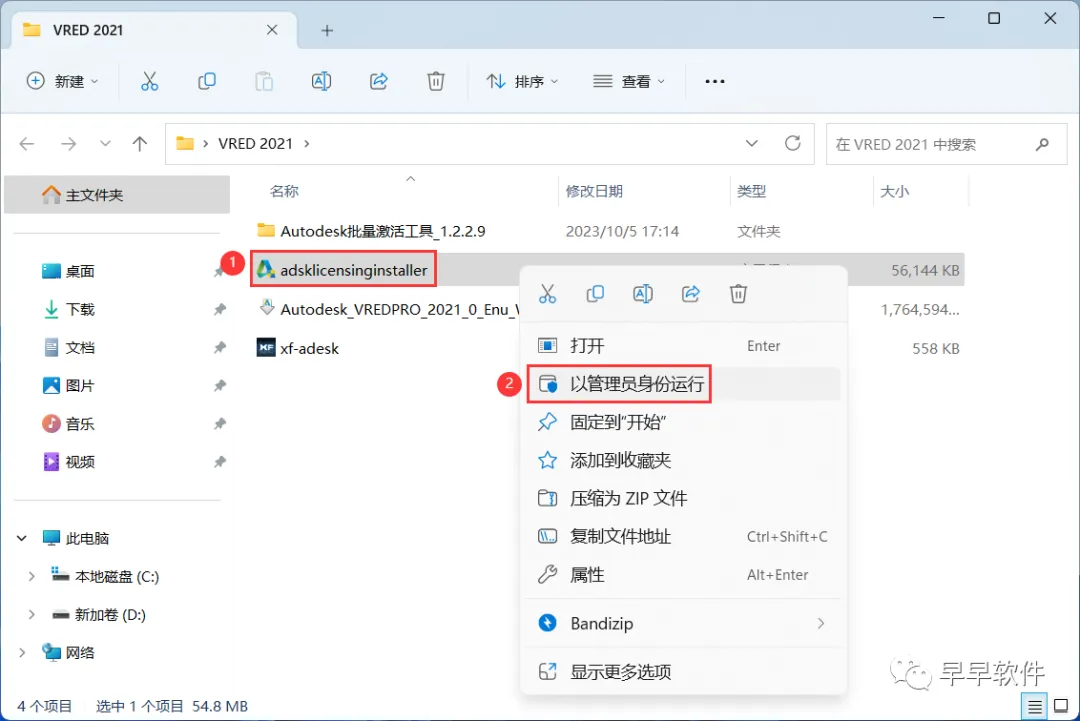Choose 压缩为 ZIP 文件 option
This screenshot has height=721, width=1080.
(x=683, y=498)
